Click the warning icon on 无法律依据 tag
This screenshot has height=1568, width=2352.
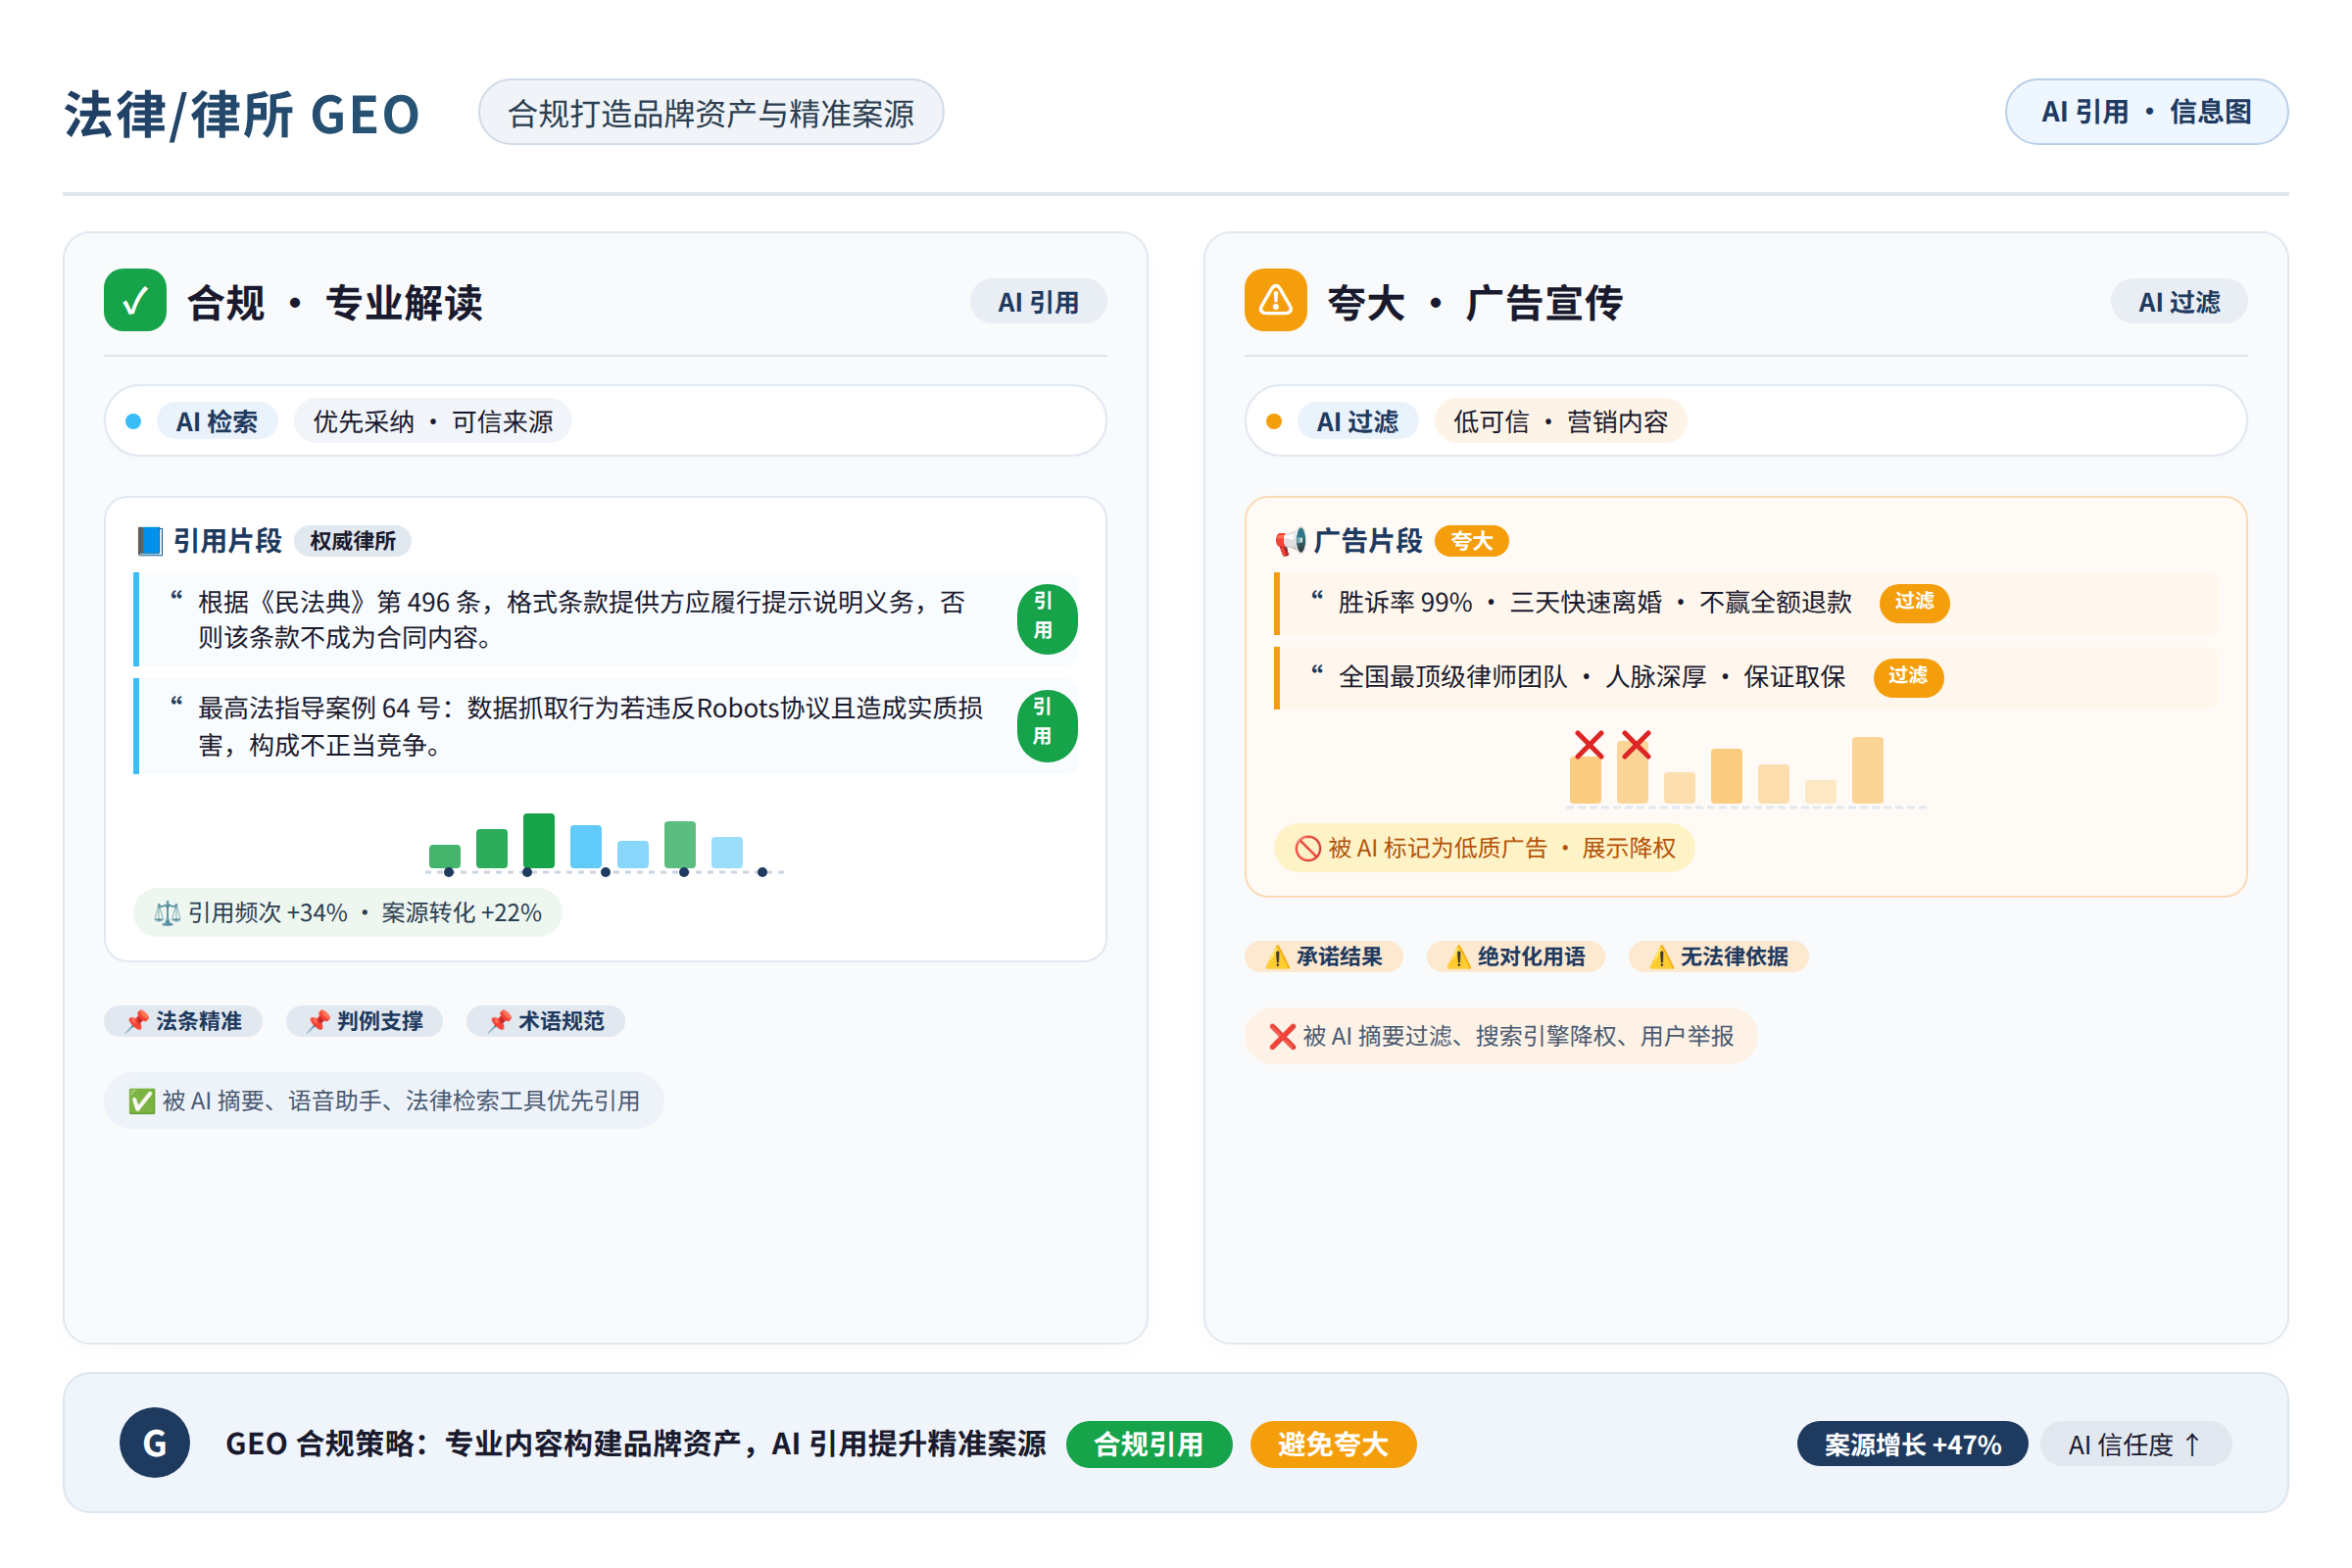(1661, 957)
